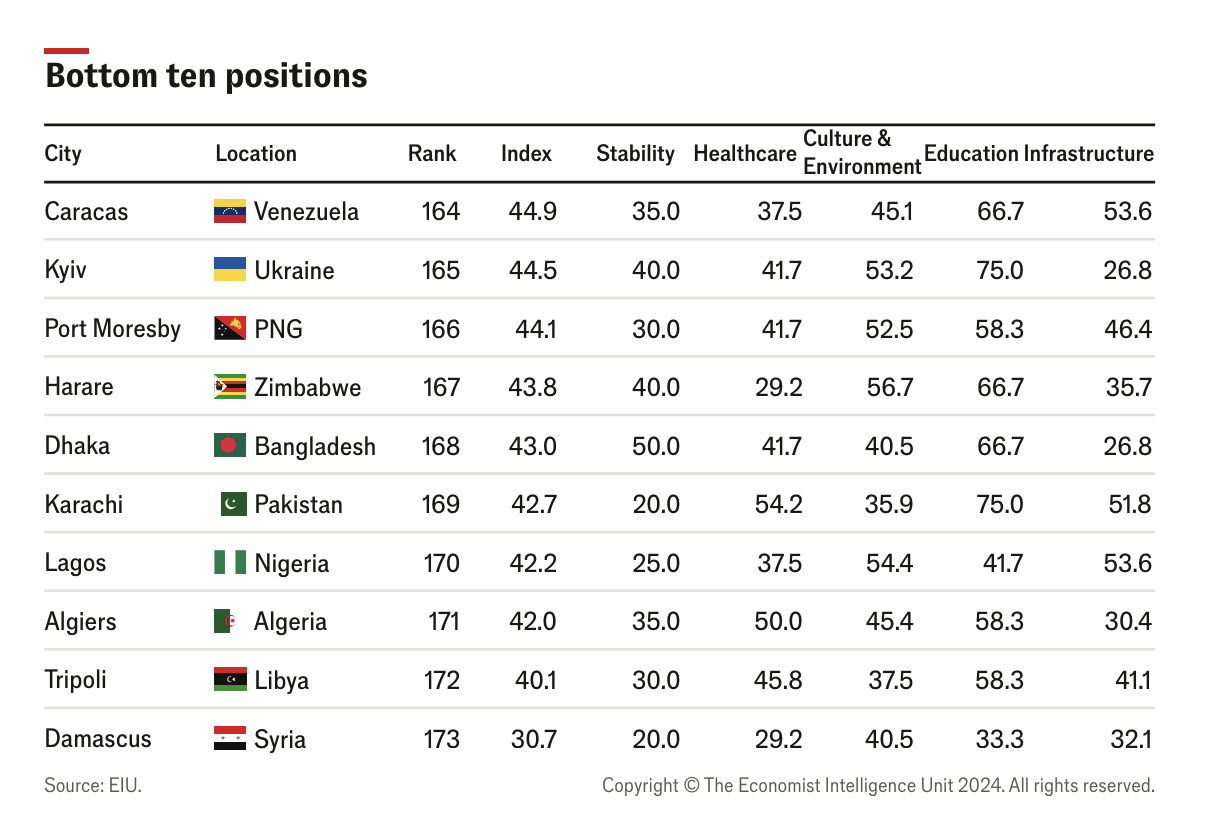Click the Ukraine flag icon
1212x814 pixels.
pyautogui.click(x=230, y=270)
